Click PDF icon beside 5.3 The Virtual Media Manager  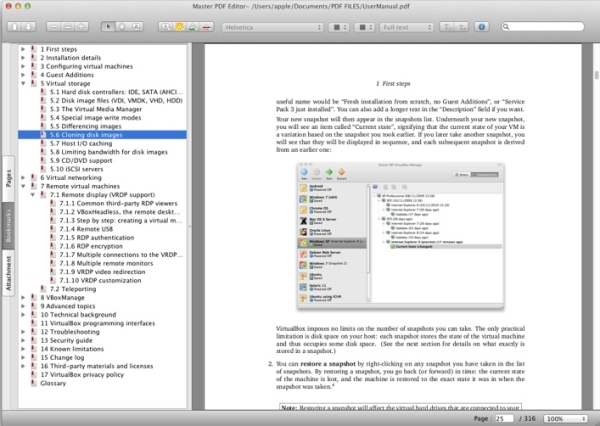(x=43, y=109)
